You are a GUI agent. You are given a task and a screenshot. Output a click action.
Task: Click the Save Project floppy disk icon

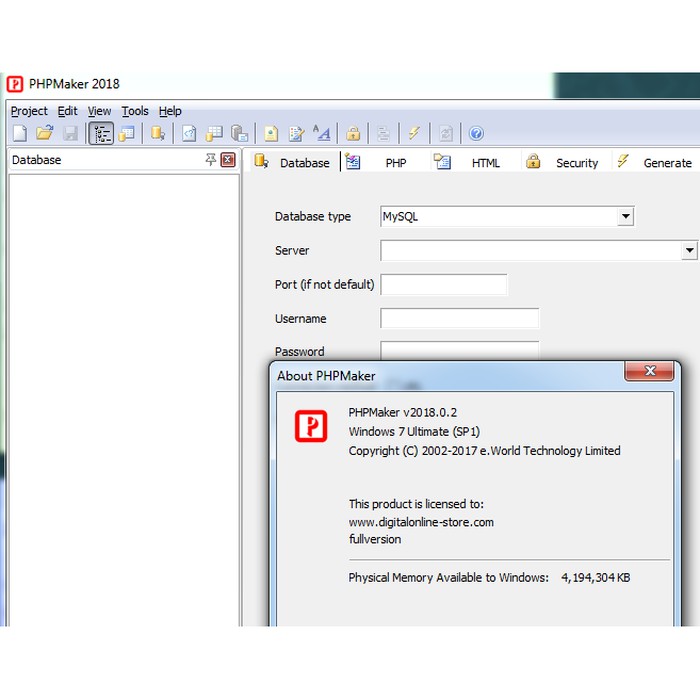click(x=70, y=133)
